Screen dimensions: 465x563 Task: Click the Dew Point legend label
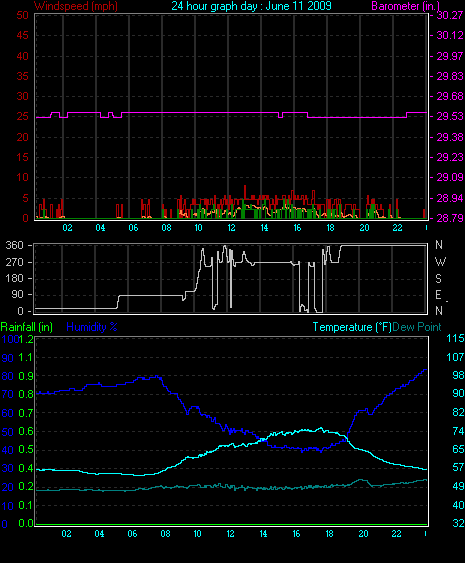417,327
